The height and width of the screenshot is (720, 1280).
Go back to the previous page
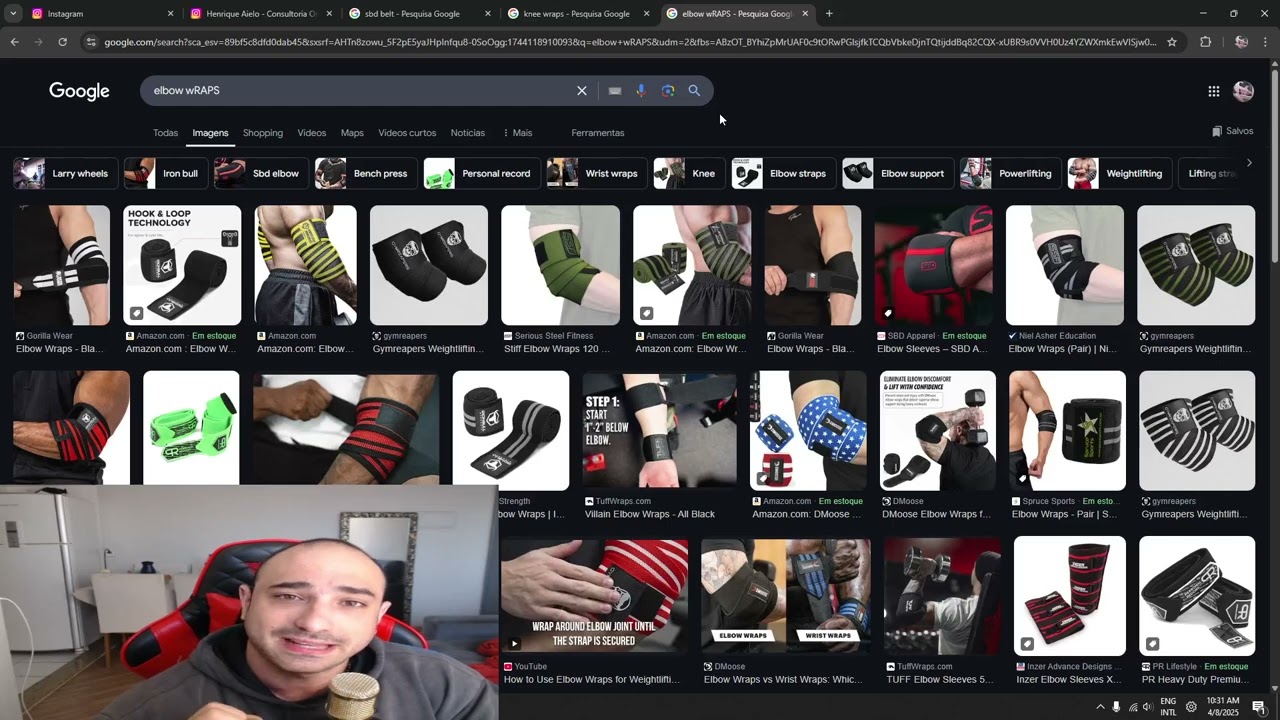pos(14,42)
